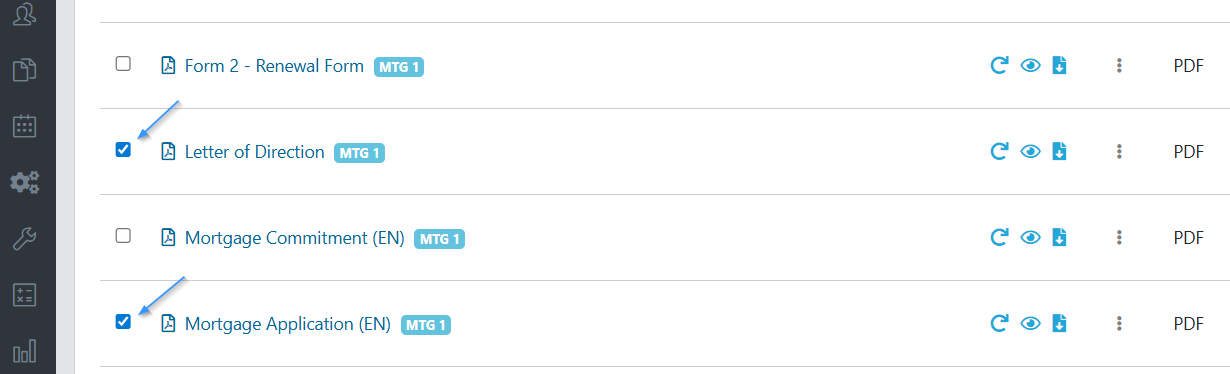
Task: Open the calendar icon in sidebar
Action: pyautogui.click(x=24, y=126)
